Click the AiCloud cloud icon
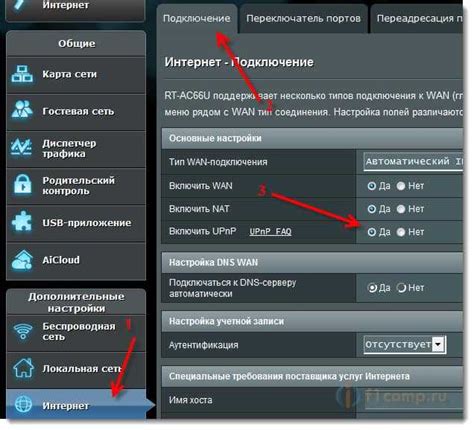Screen dimensions: 474x430 (x=22, y=260)
